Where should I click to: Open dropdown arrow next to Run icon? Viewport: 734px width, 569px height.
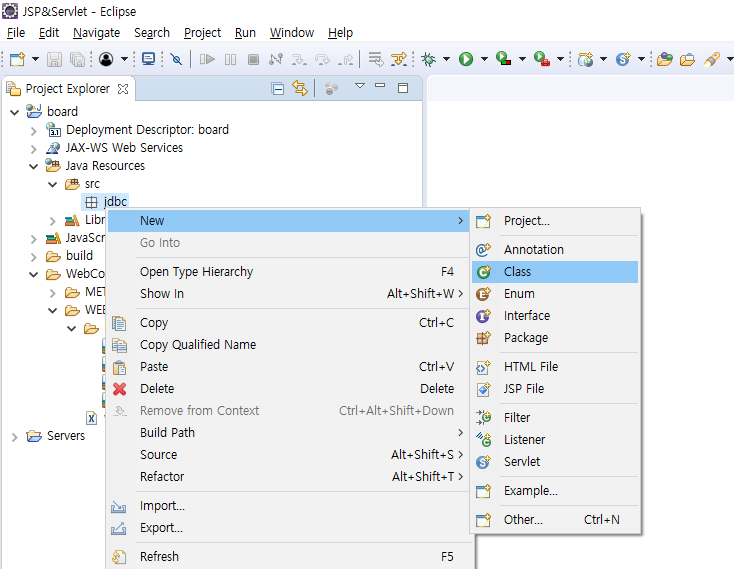pyautogui.click(x=484, y=59)
